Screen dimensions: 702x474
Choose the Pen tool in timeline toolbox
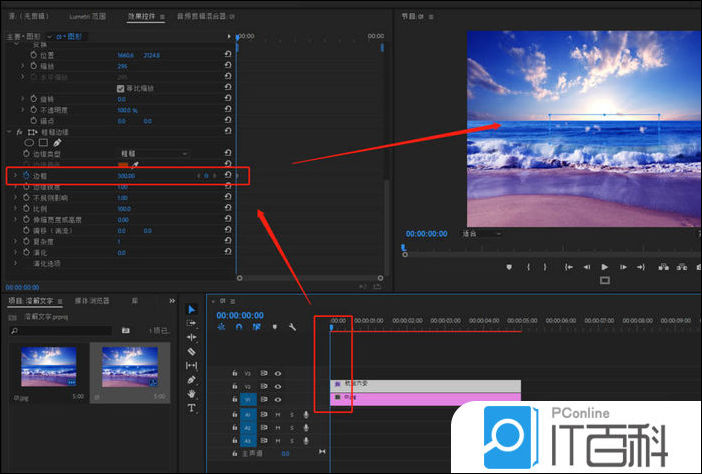click(192, 380)
